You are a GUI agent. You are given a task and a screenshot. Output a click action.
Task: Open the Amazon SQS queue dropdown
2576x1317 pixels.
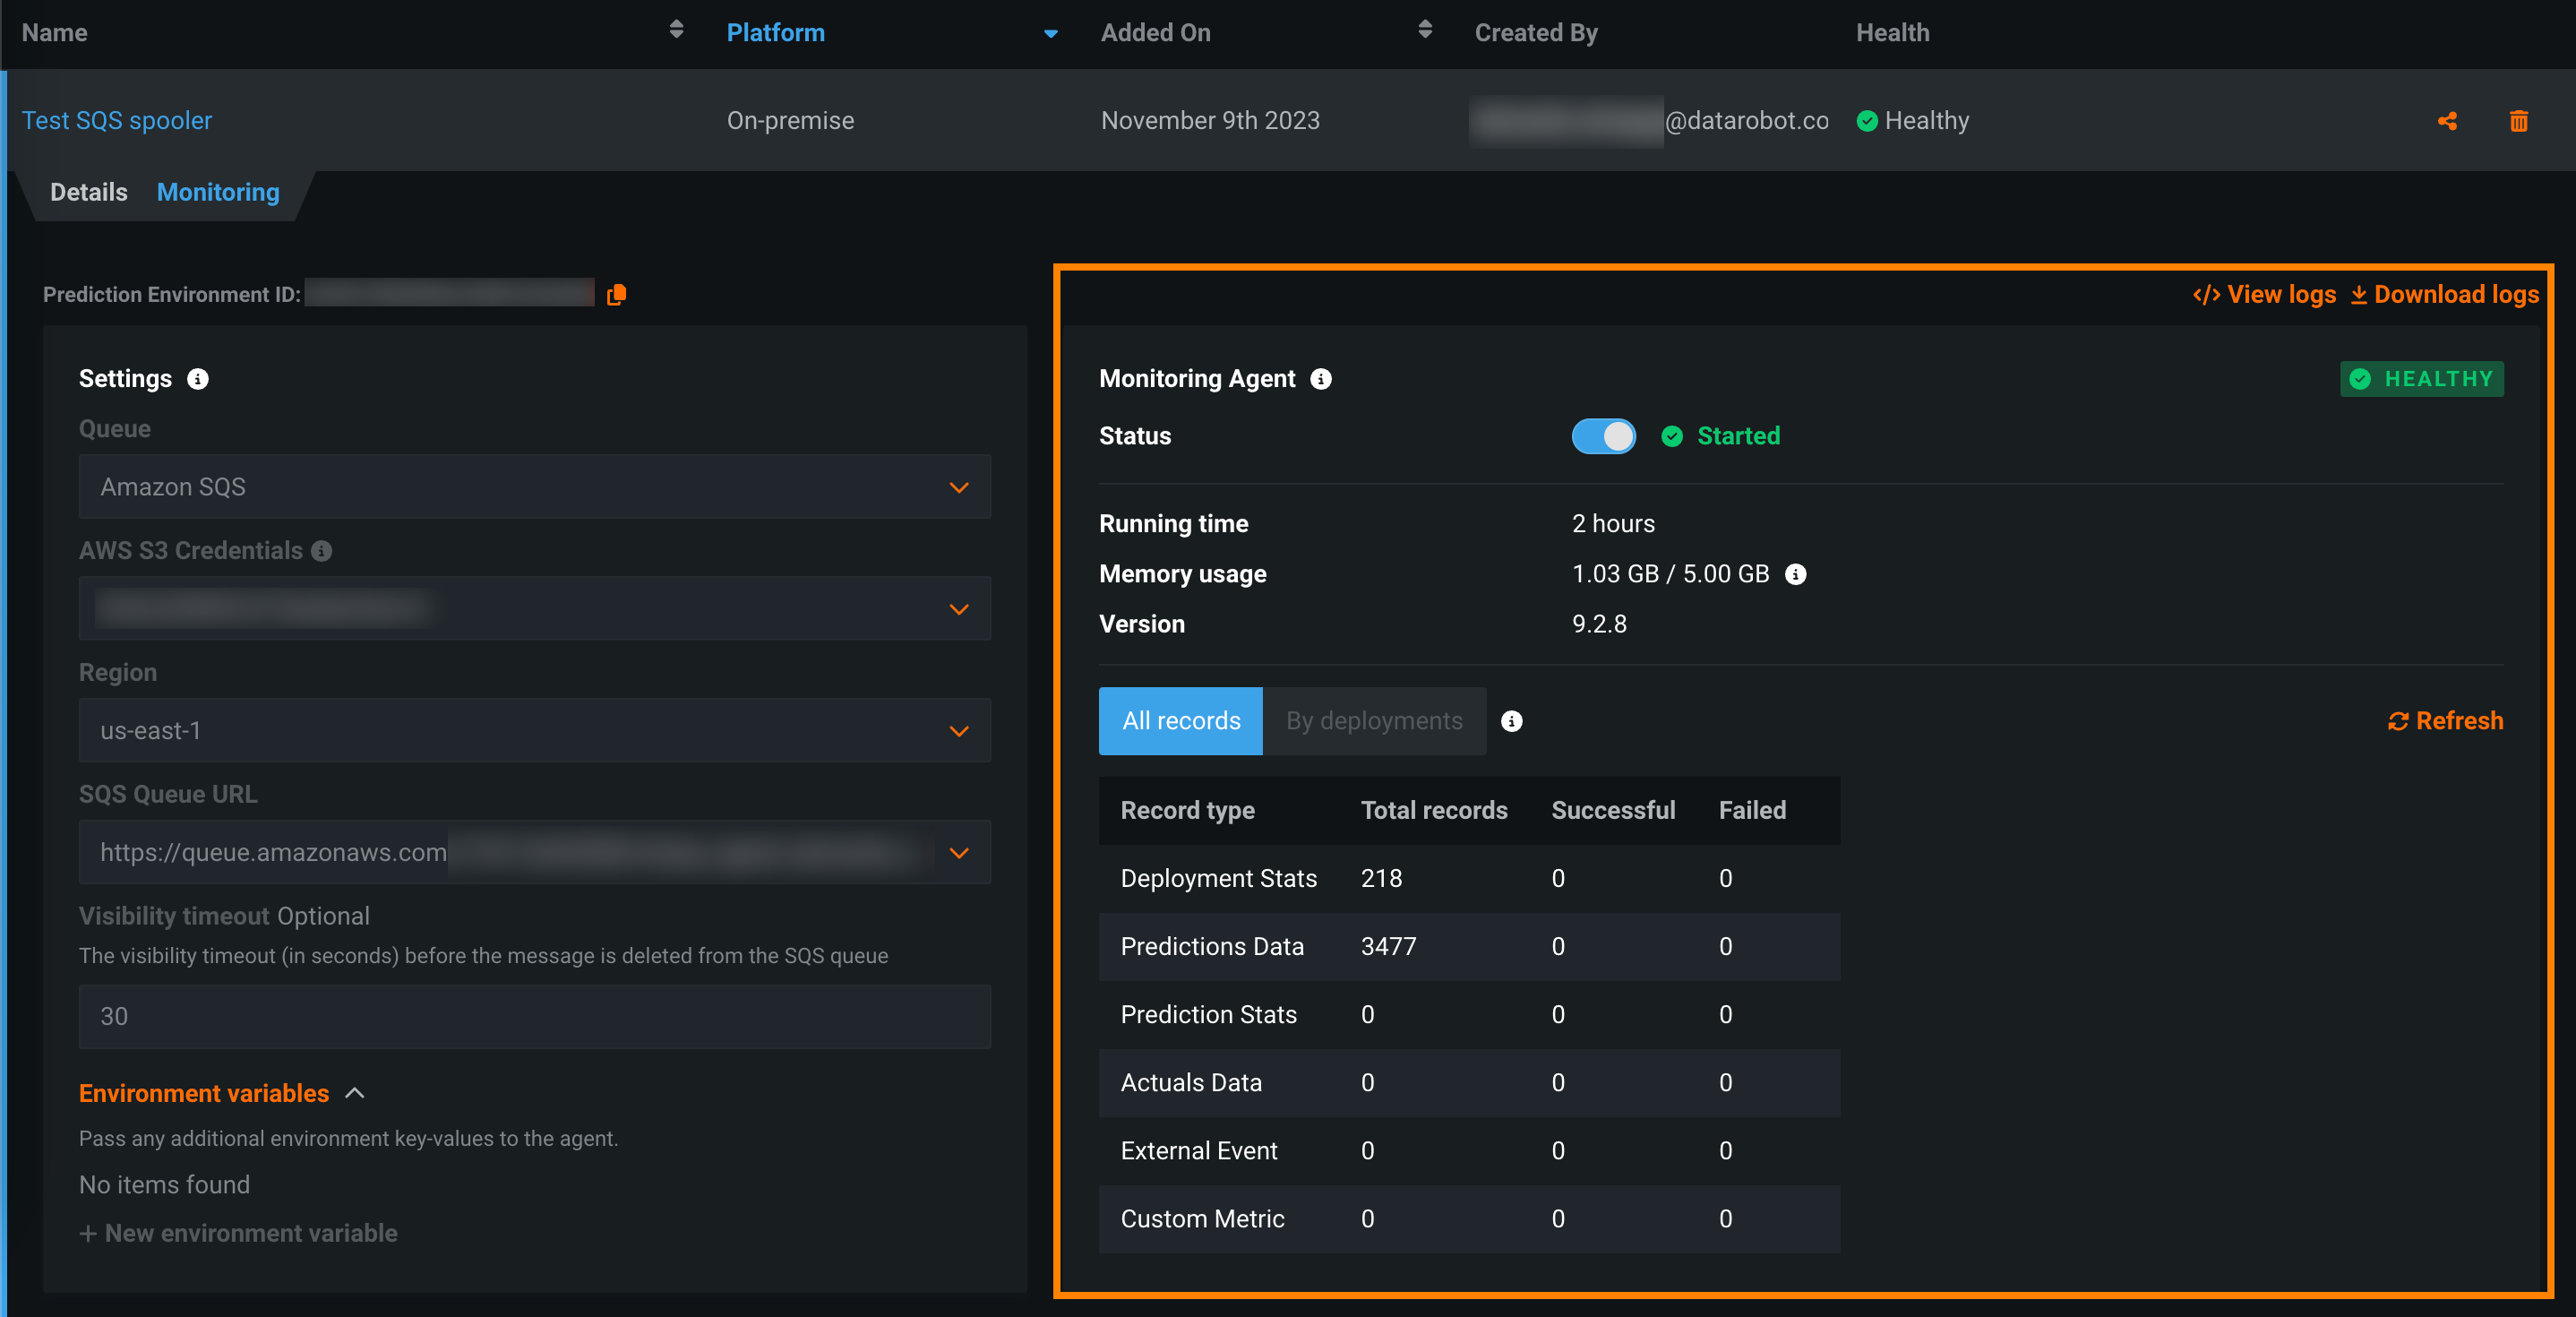pyautogui.click(x=534, y=487)
